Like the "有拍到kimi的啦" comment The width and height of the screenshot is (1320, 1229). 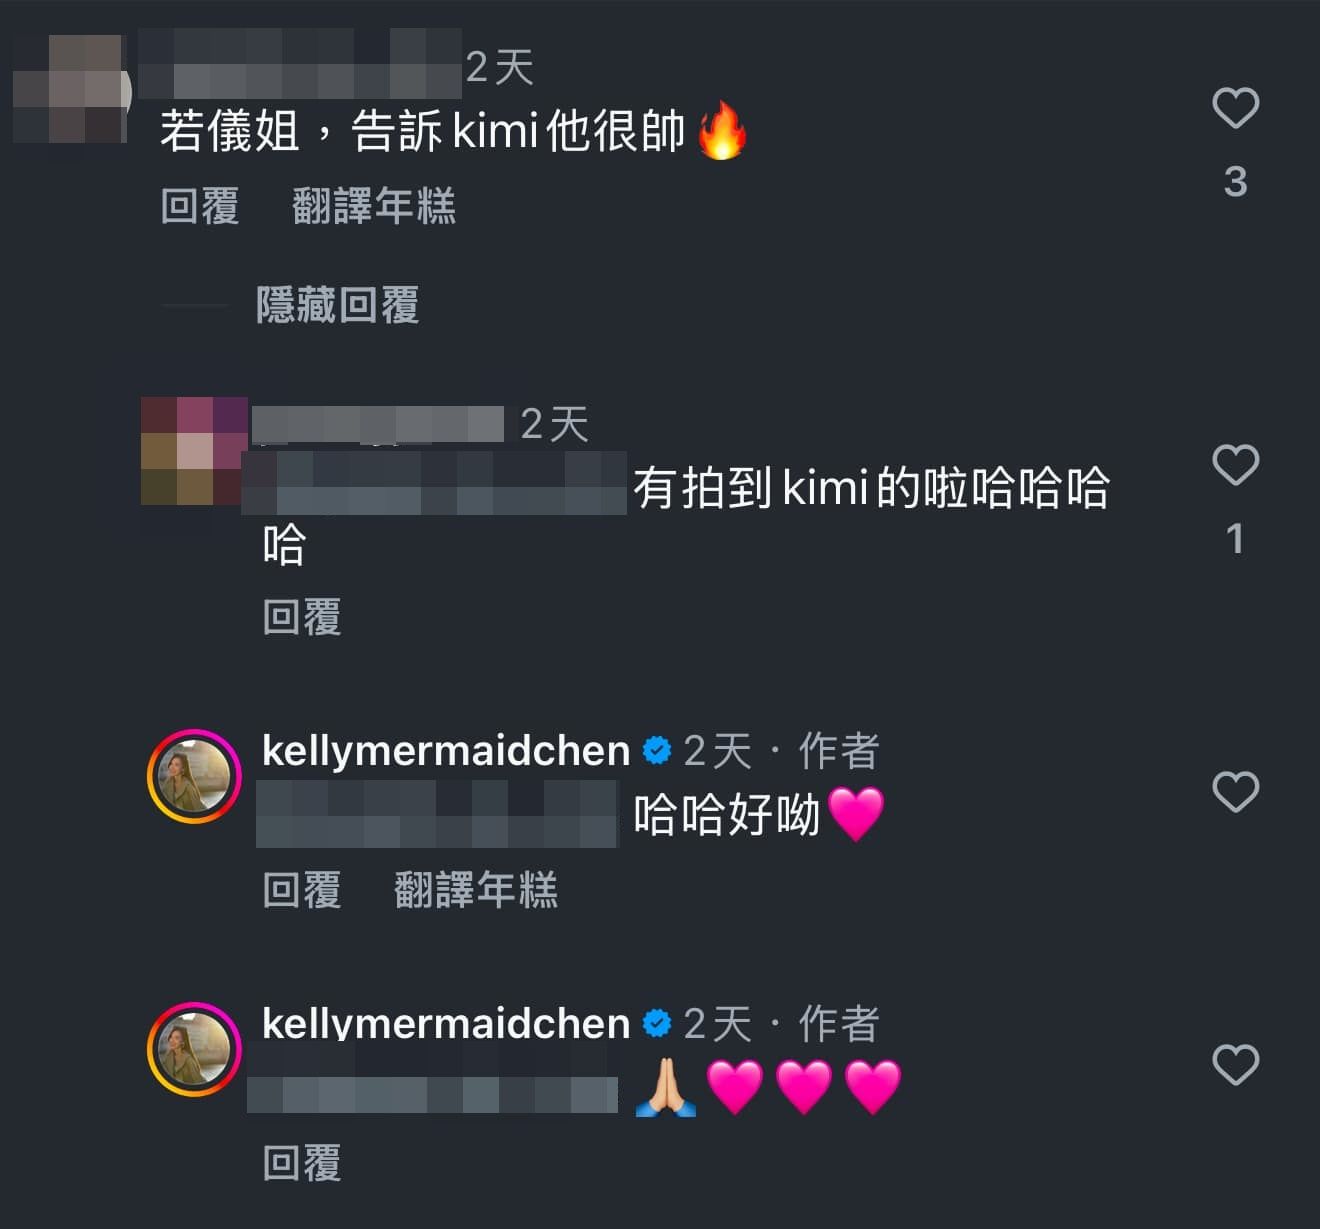[1235, 465]
